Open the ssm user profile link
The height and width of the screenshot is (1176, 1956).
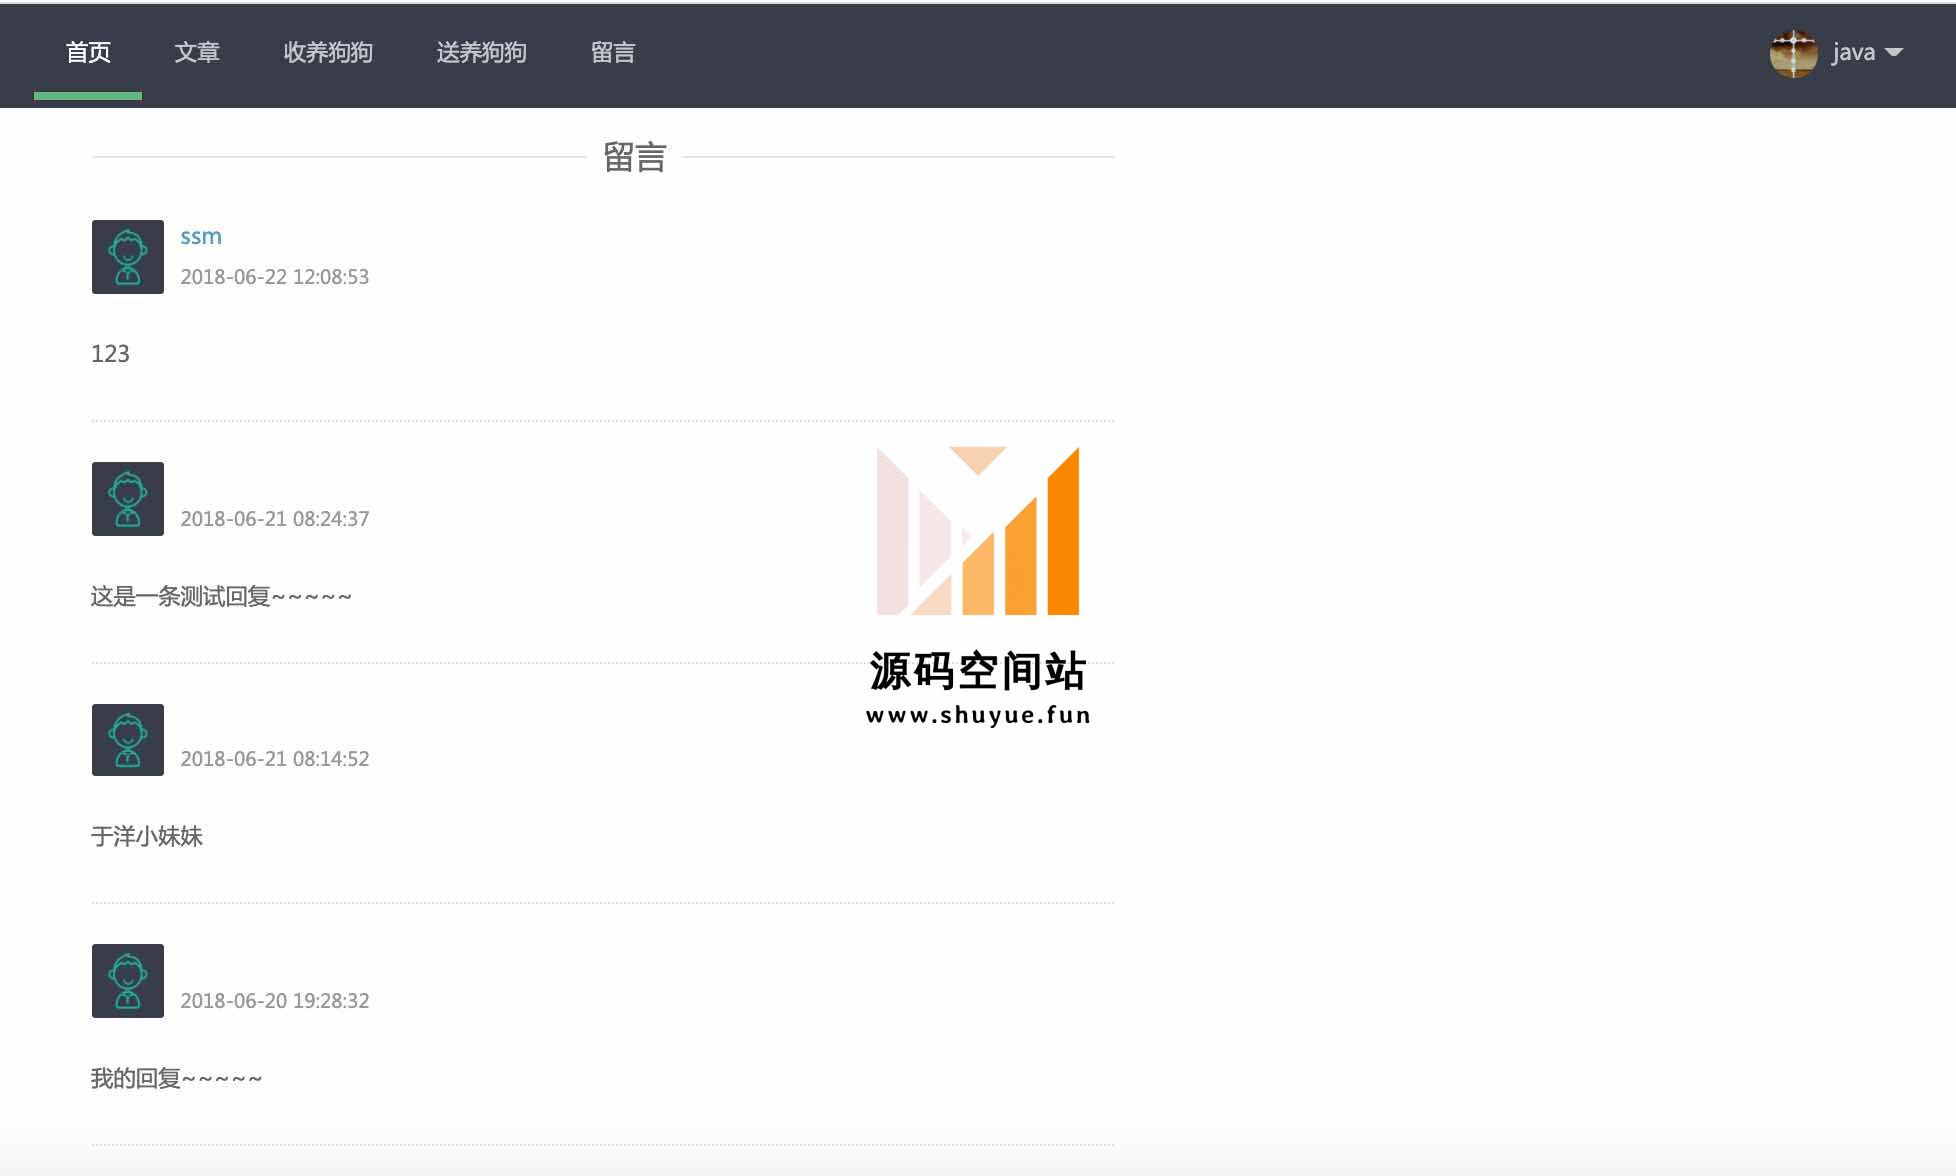(201, 236)
